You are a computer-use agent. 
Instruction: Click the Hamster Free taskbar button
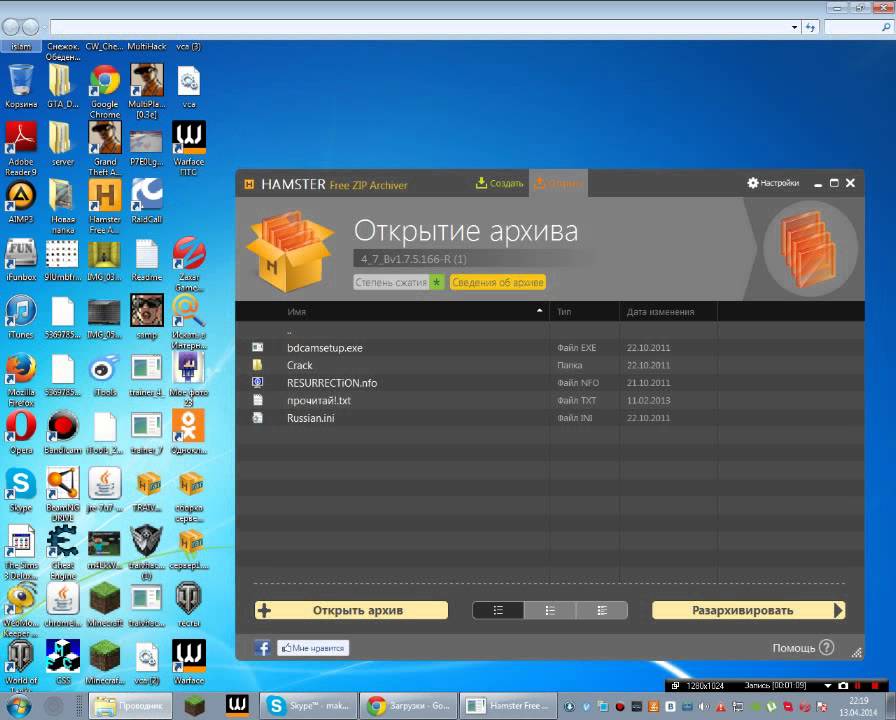[508, 706]
